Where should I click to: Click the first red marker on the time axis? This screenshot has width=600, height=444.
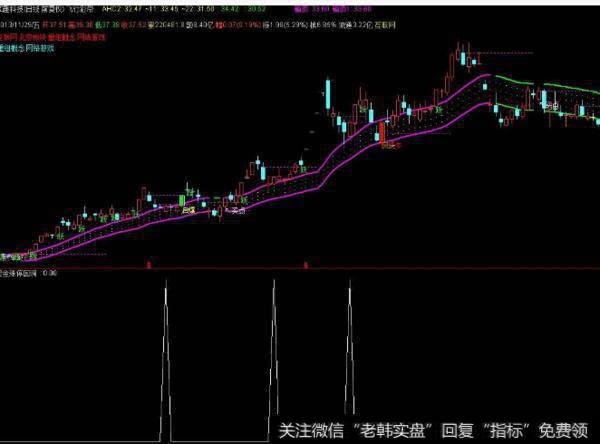[149, 265]
